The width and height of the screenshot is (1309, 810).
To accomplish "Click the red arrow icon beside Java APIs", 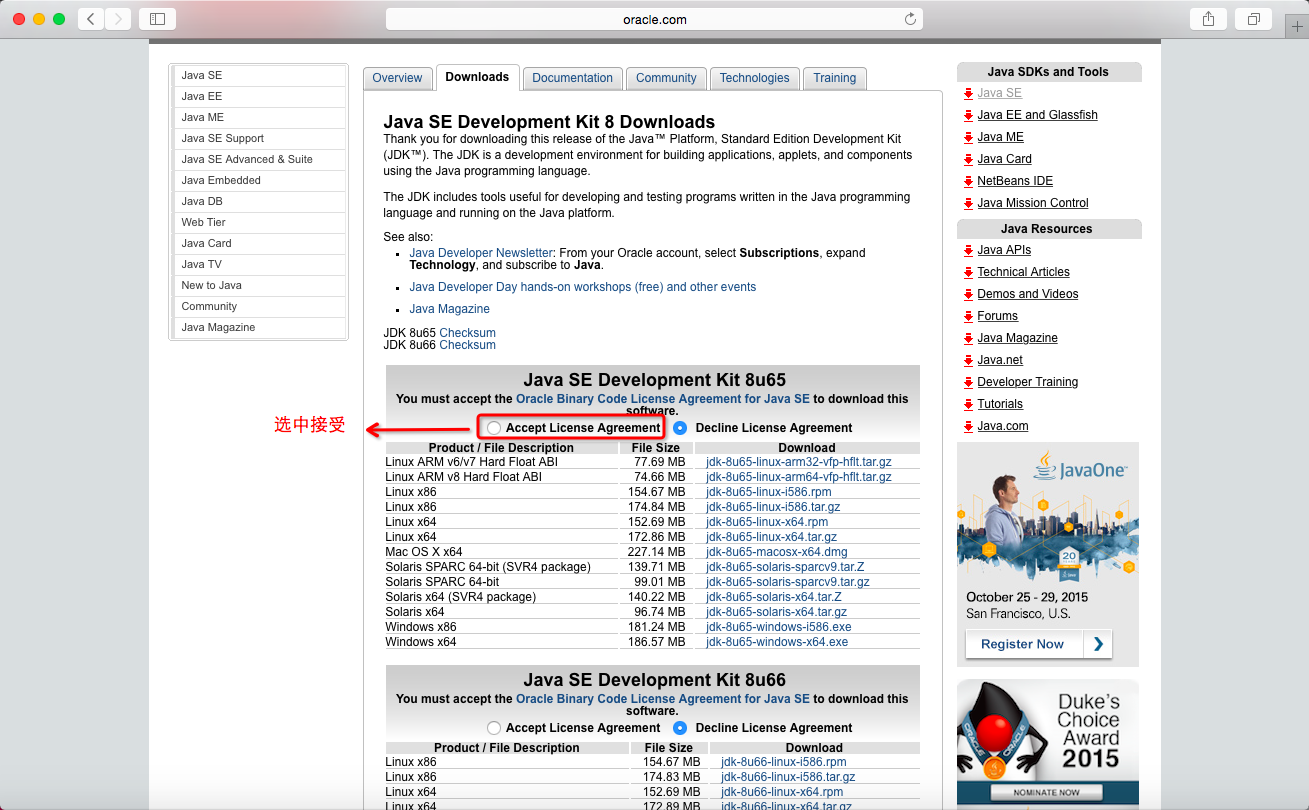I will (x=968, y=251).
